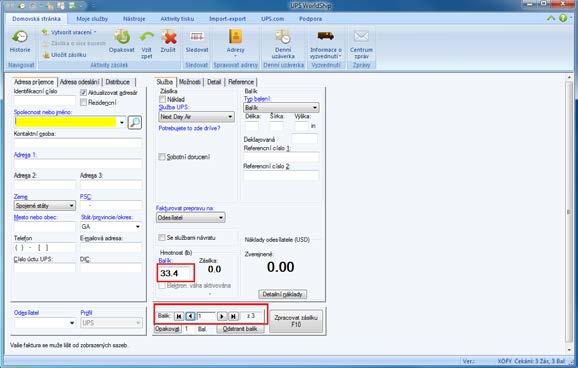
Task: Toggle Rezidenční checkbox
Action: pos(83,103)
